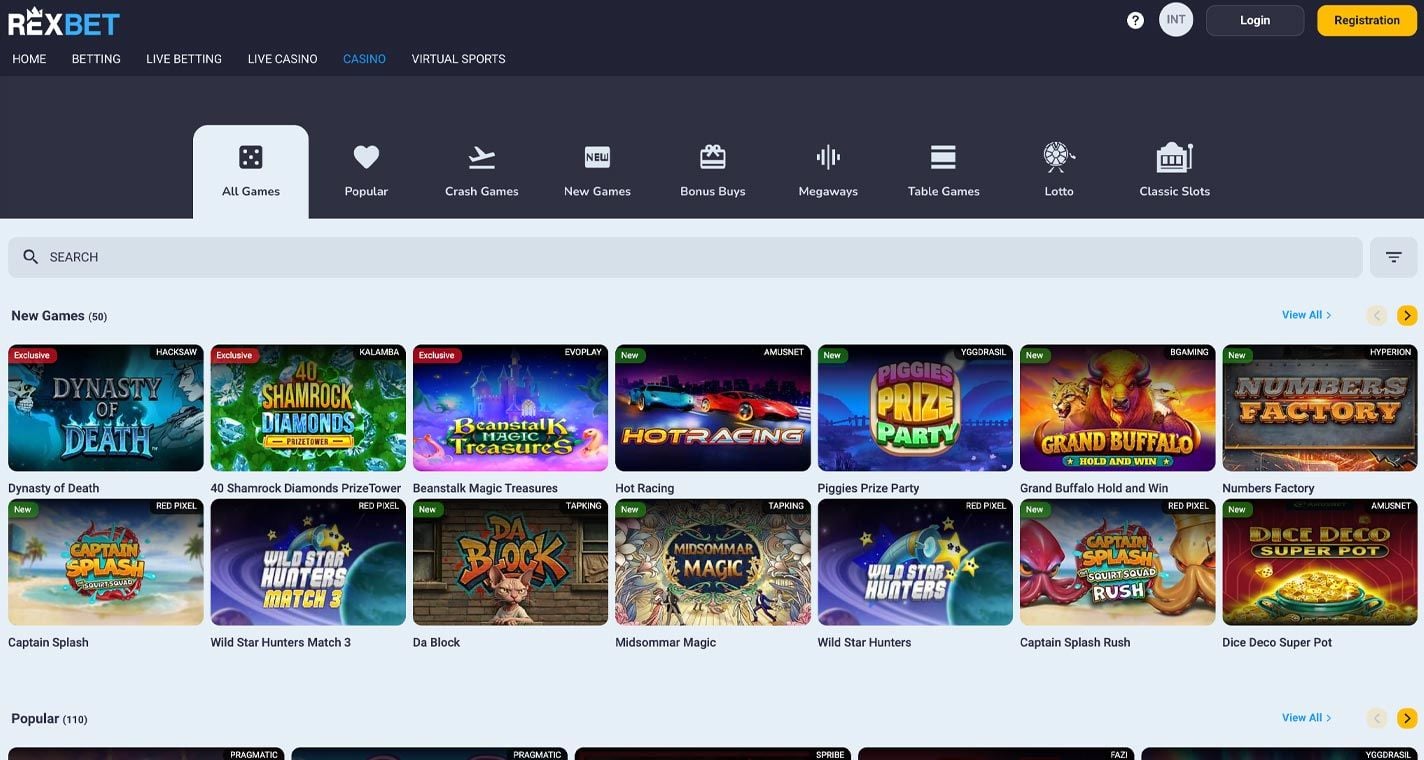The image size is (1424, 760).
Task: Click View All for Popular games
Action: tap(1307, 718)
